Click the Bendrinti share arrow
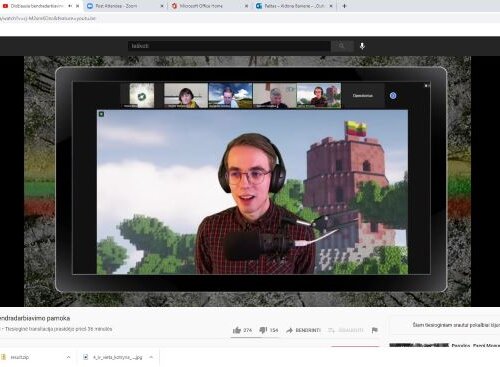The image size is (500, 367). click(x=289, y=330)
